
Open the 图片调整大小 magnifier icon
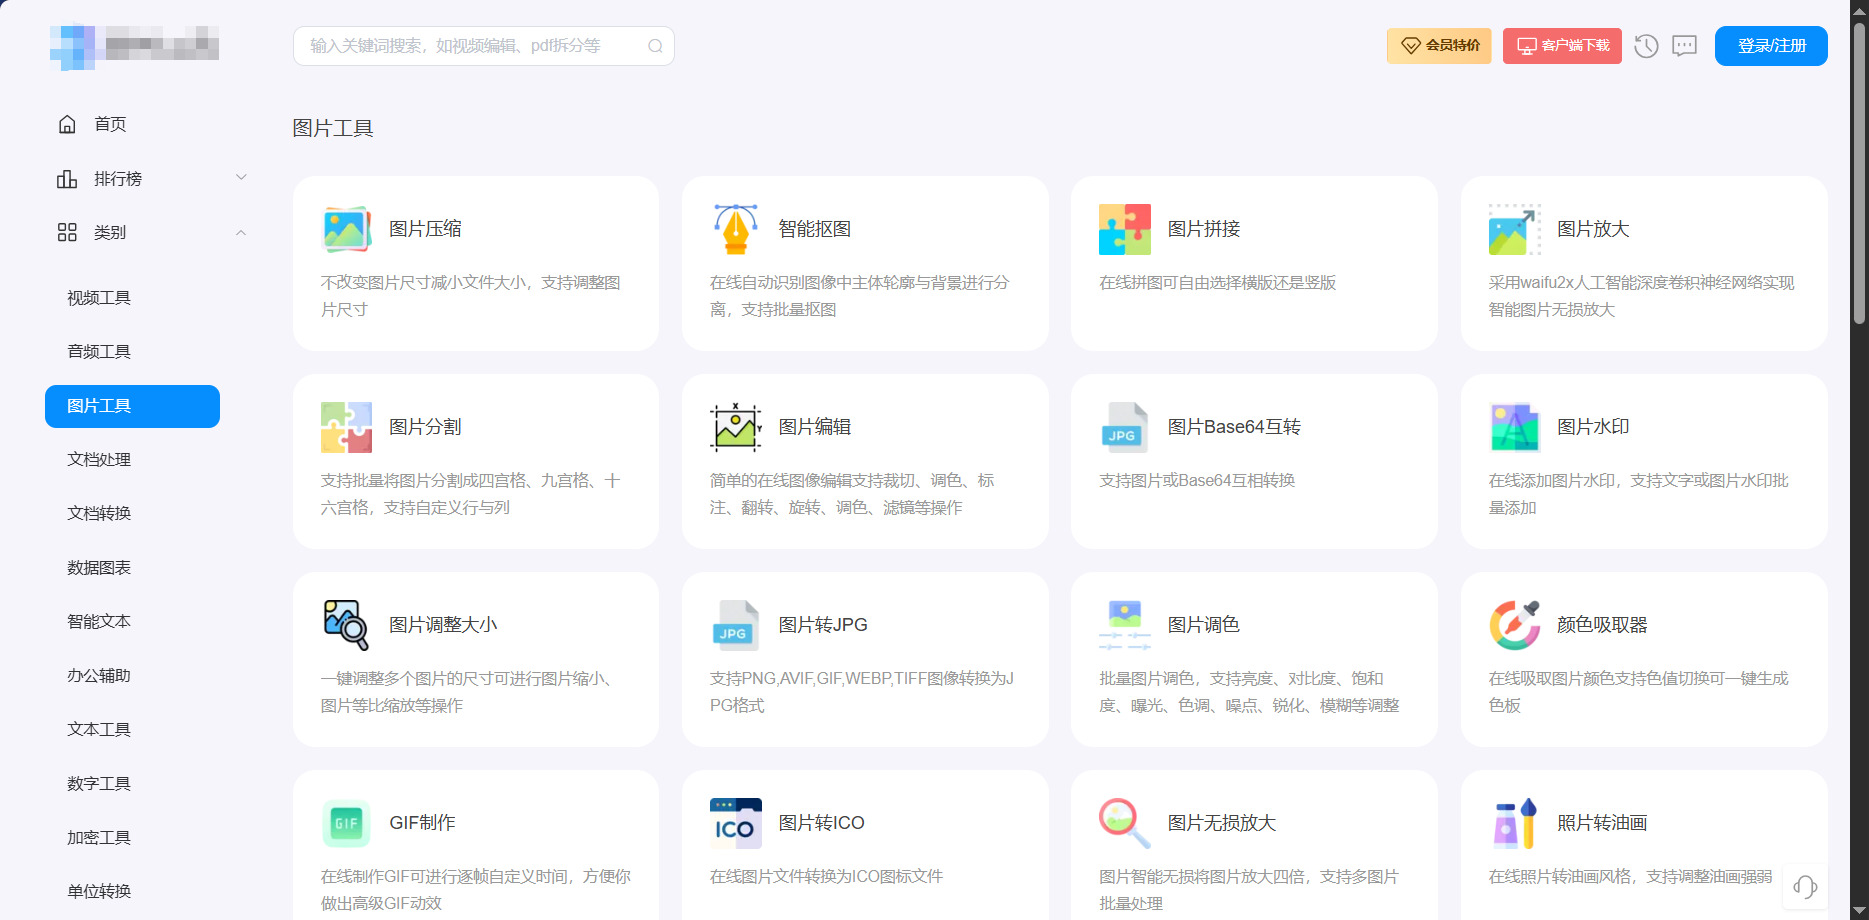click(x=346, y=625)
